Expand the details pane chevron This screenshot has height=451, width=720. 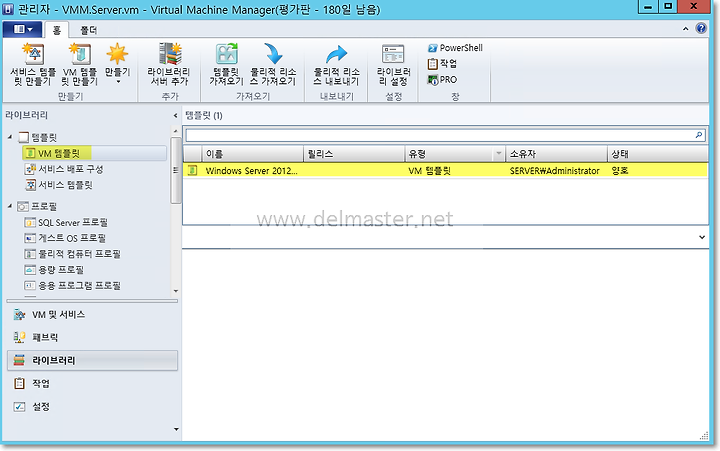point(702,237)
